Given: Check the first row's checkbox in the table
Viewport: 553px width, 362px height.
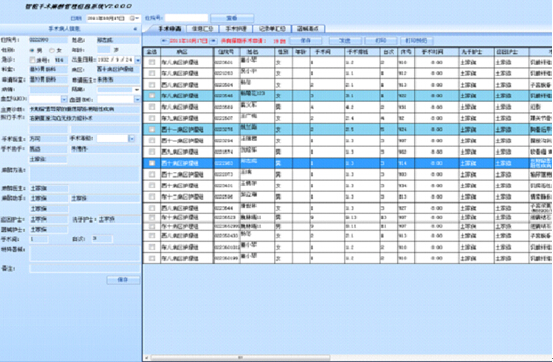Looking at the screenshot, I should [x=152, y=62].
